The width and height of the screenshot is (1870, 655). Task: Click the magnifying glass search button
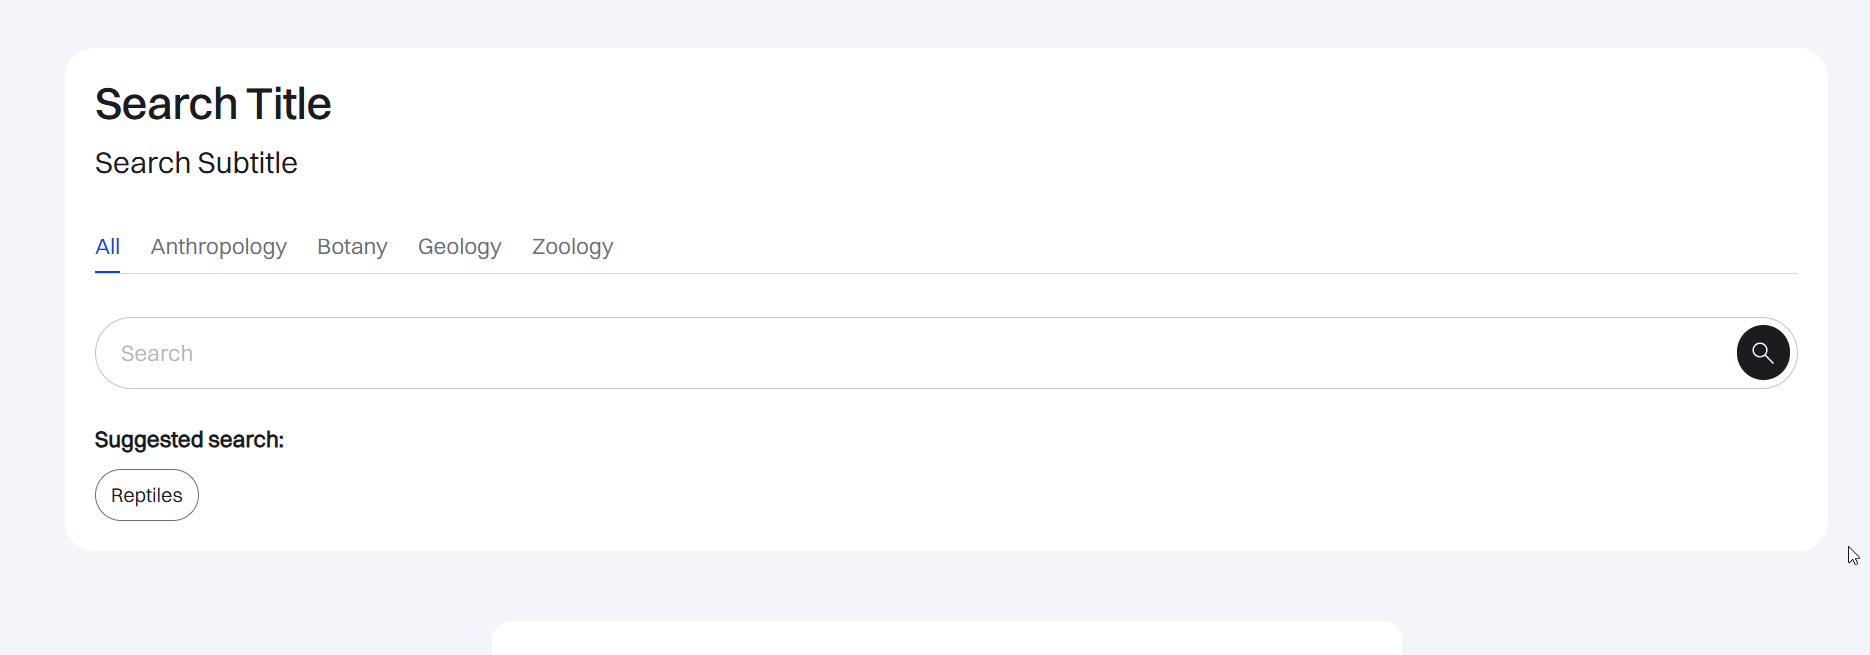point(1762,353)
